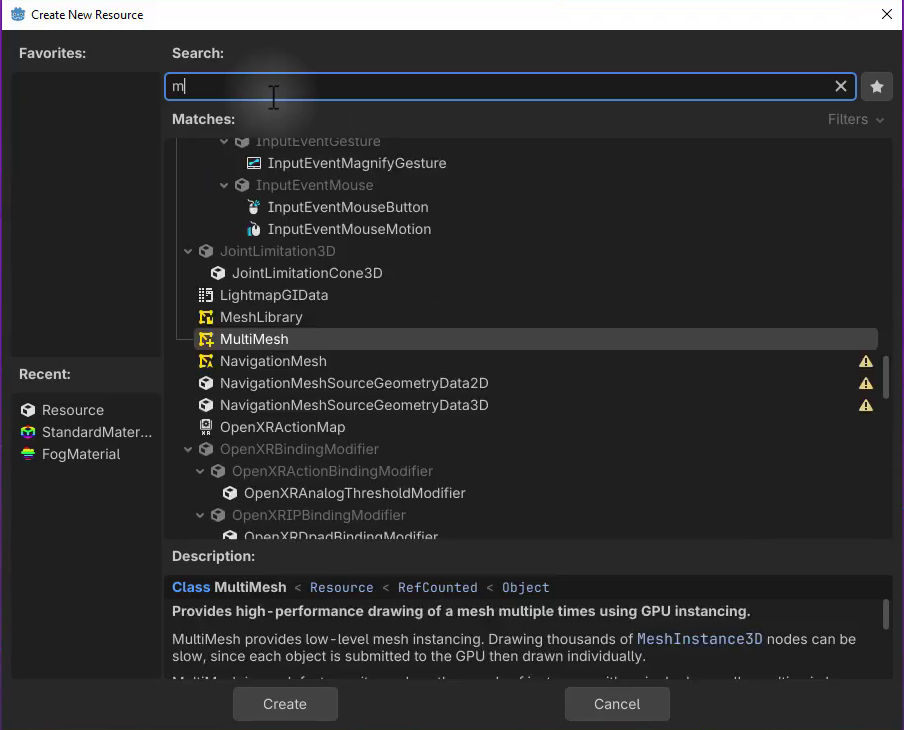904x730 pixels.
Task: Choose FogMaterial from Recent list
Action: coord(81,454)
